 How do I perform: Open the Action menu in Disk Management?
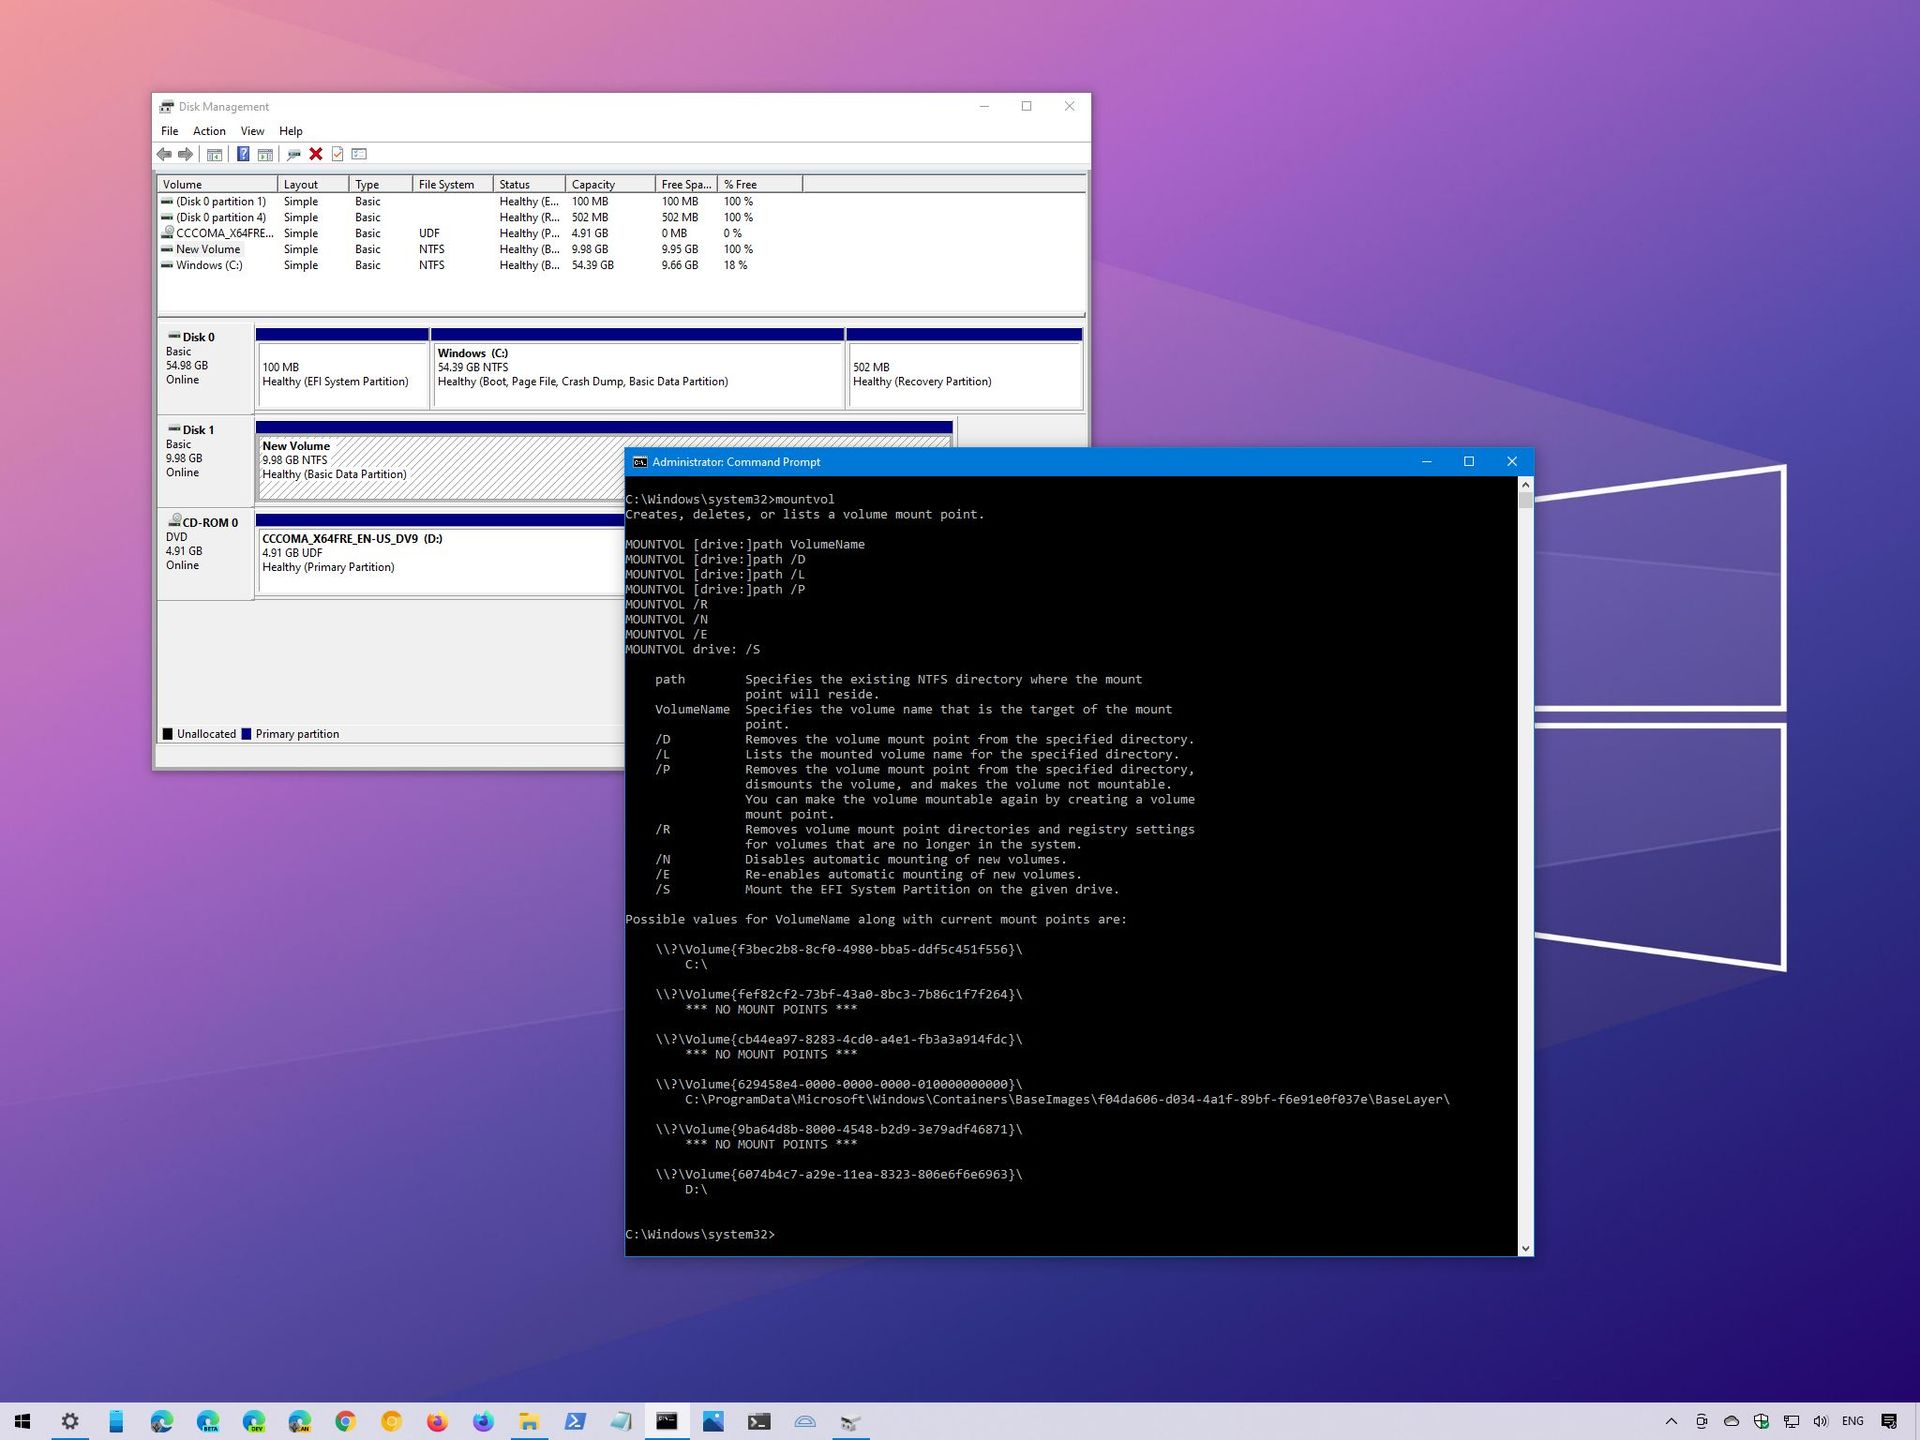click(208, 130)
